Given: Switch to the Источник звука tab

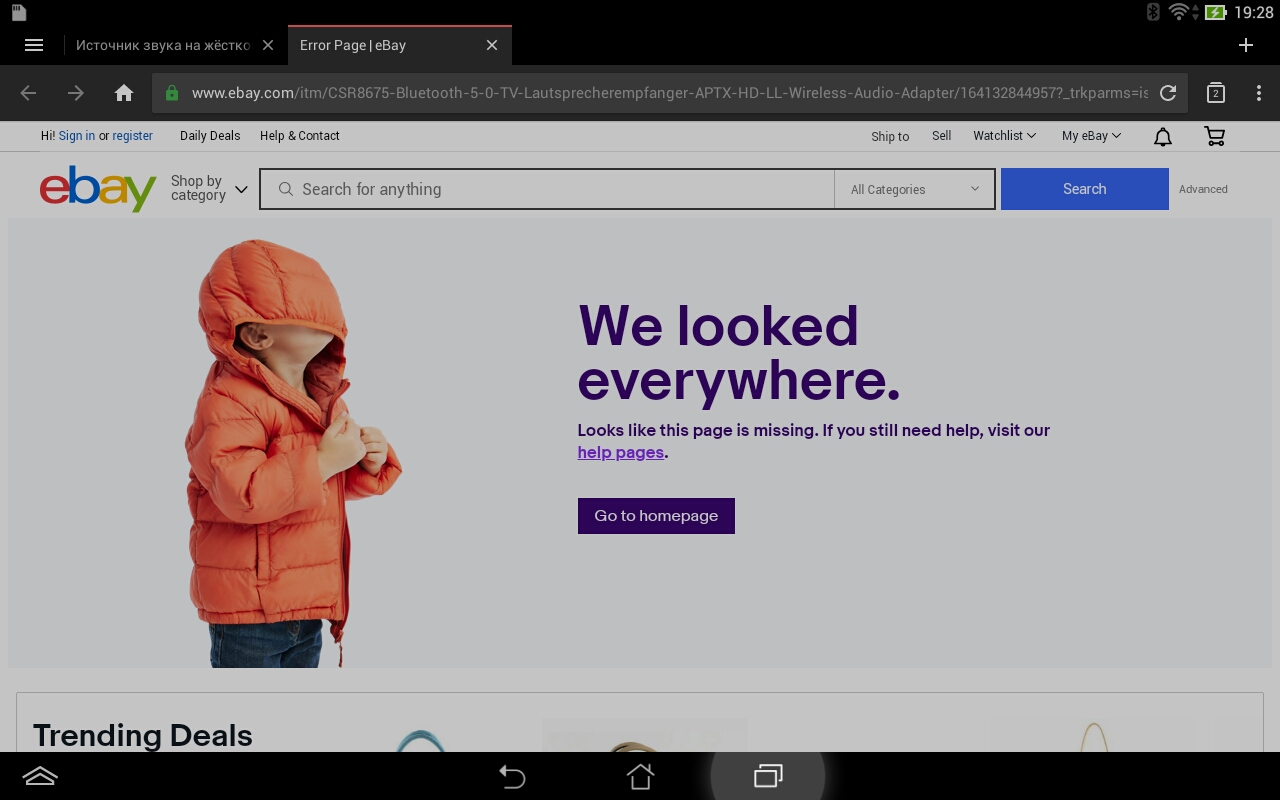Looking at the screenshot, I should pos(163,45).
